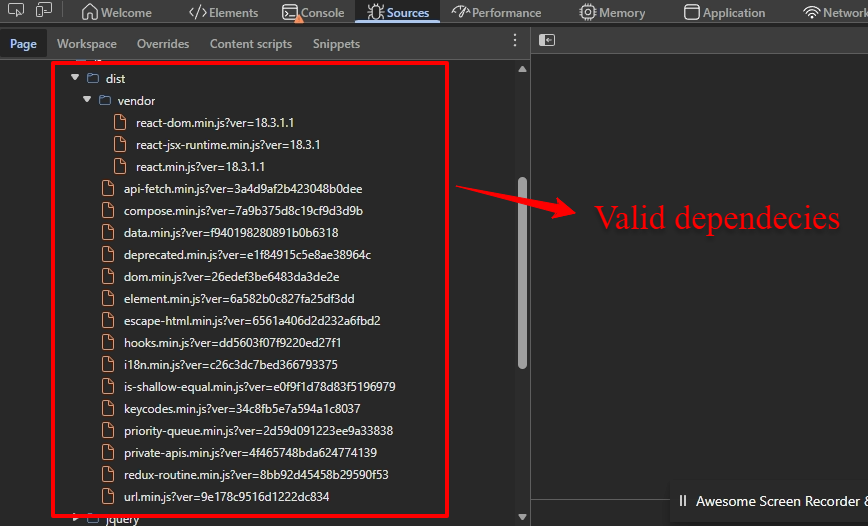Click the file tree scrollbar thumb
Viewport: 868px width, 526px height.
pyautogui.click(x=522, y=272)
